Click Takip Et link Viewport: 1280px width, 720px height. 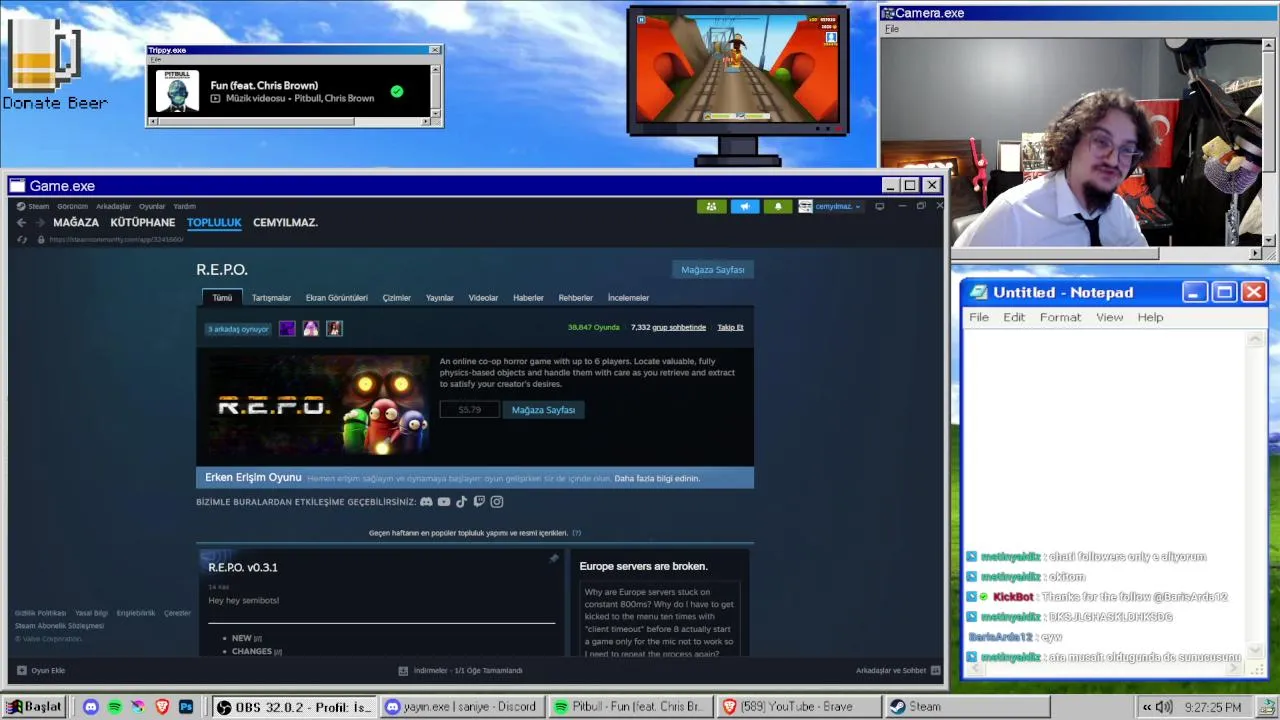pos(730,327)
